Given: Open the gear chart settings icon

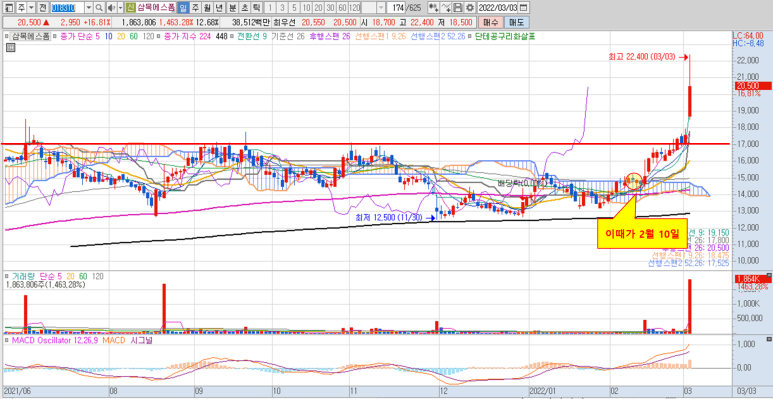Looking at the screenshot, I should [x=470, y=8].
